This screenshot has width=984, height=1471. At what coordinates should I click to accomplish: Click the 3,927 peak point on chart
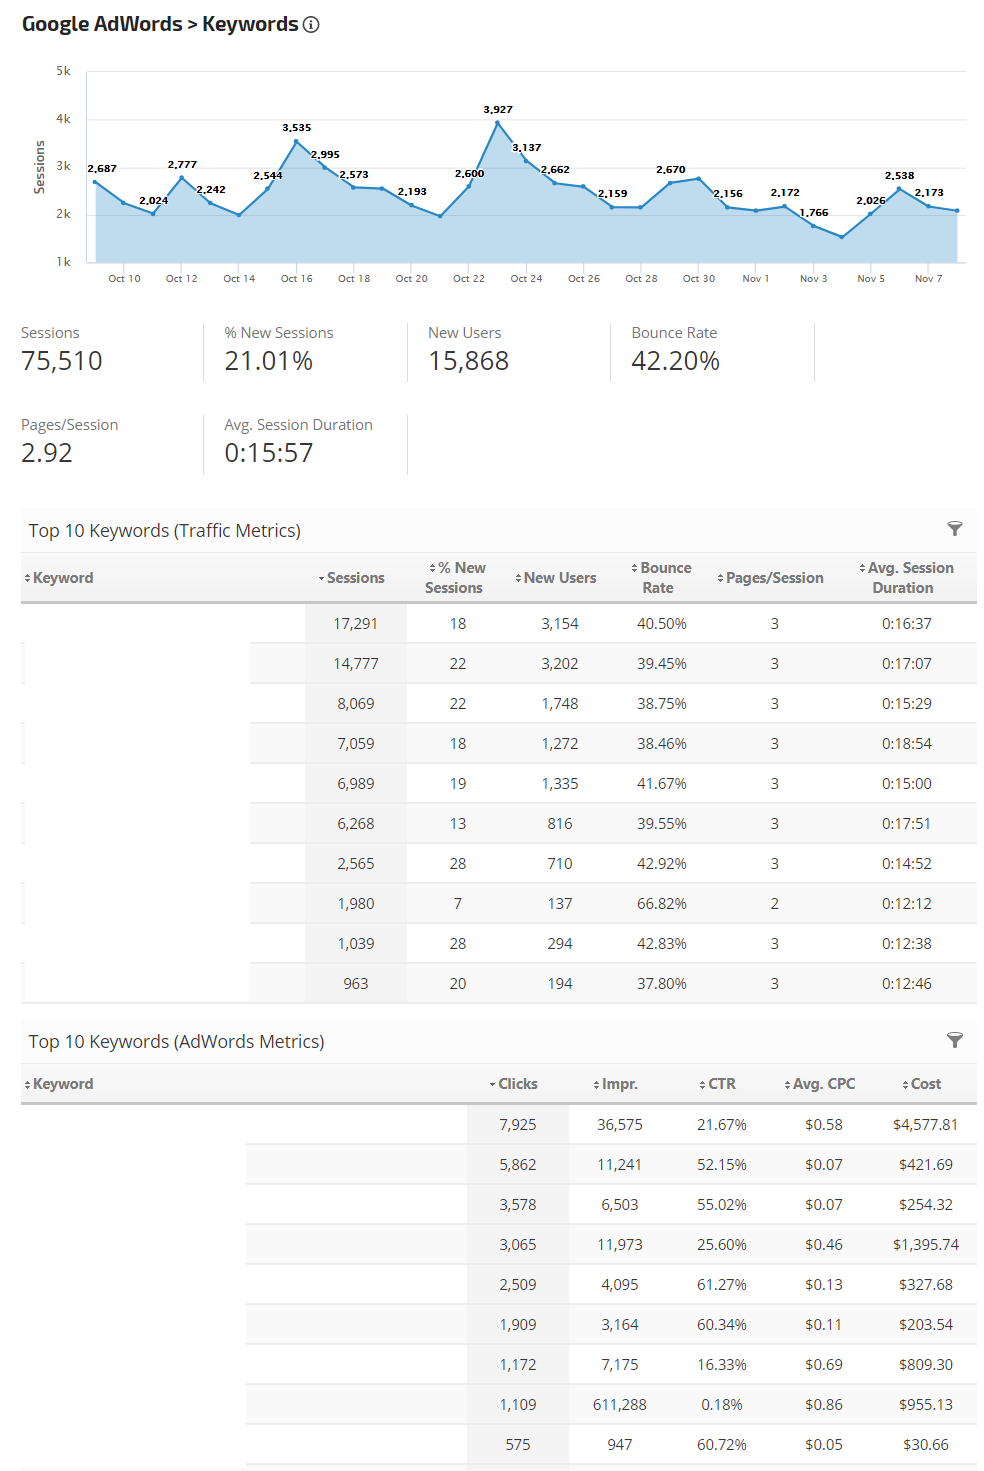coord(497,123)
